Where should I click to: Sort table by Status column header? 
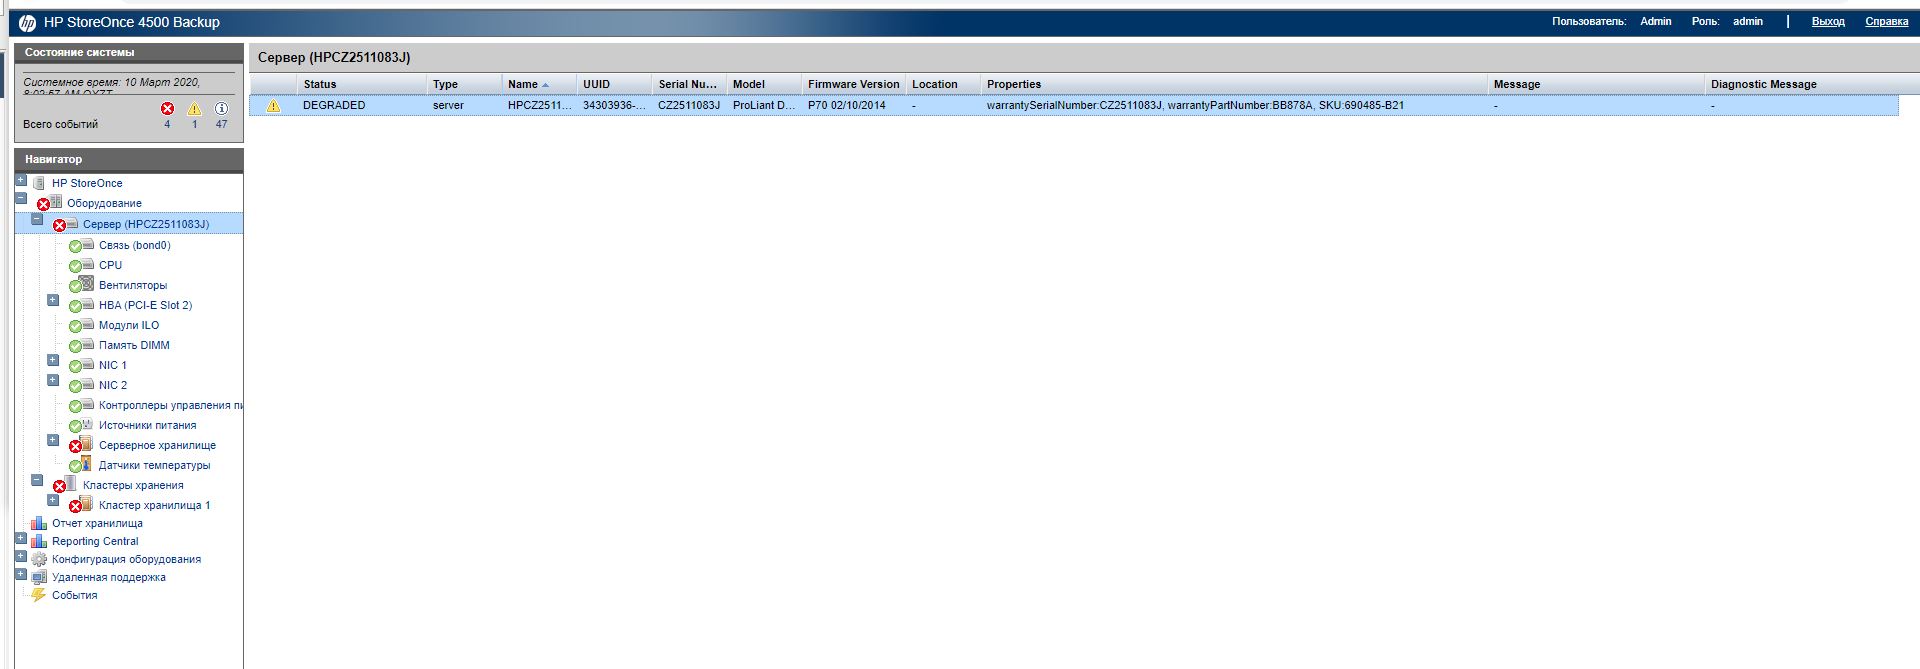click(x=320, y=84)
